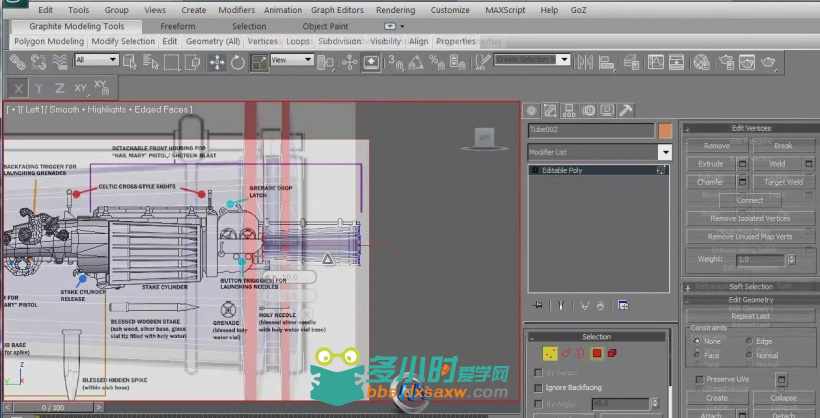
Task: Open the Create command panel tab
Action: 531,110
